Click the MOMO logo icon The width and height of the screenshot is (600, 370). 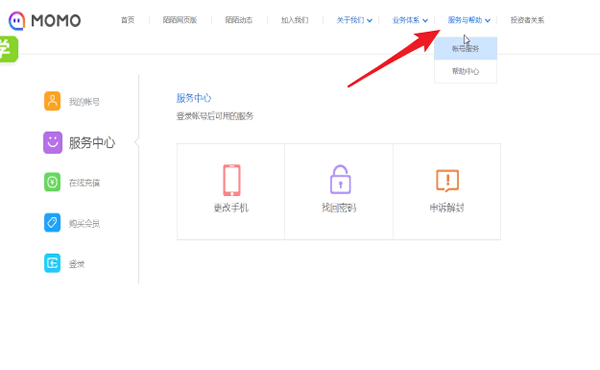(17, 21)
